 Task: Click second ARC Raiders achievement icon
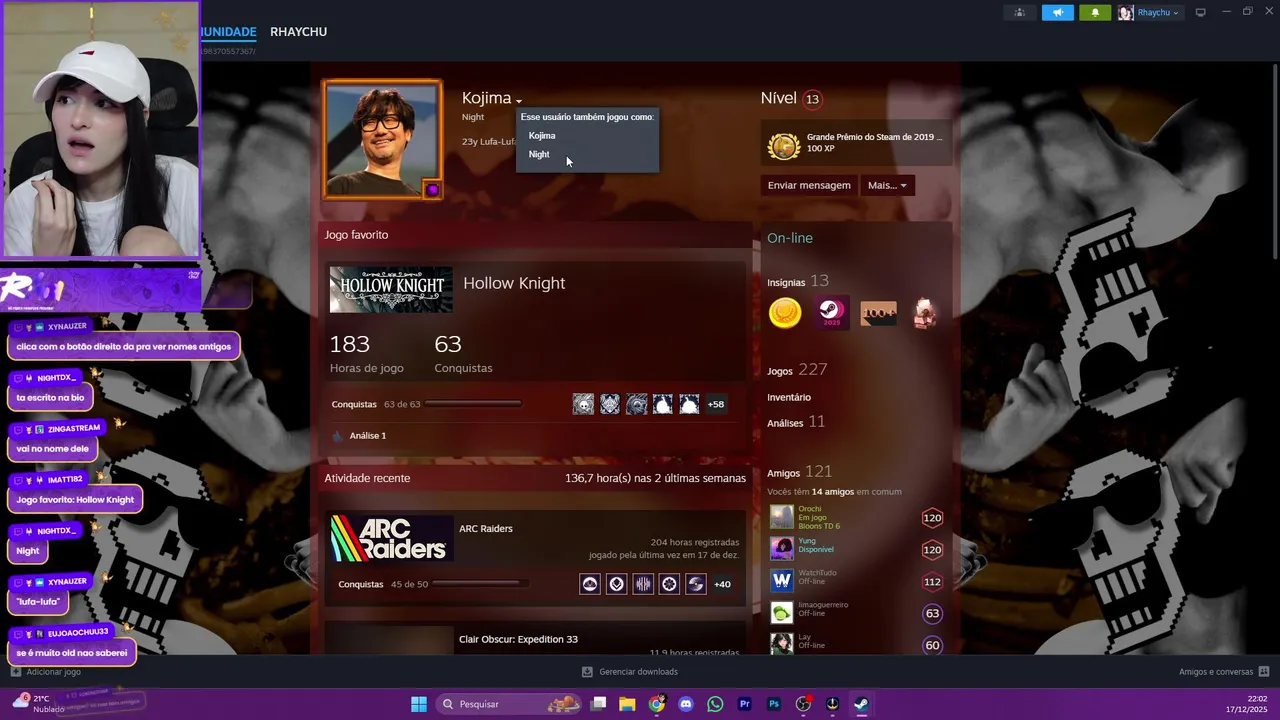pos(617,584)
